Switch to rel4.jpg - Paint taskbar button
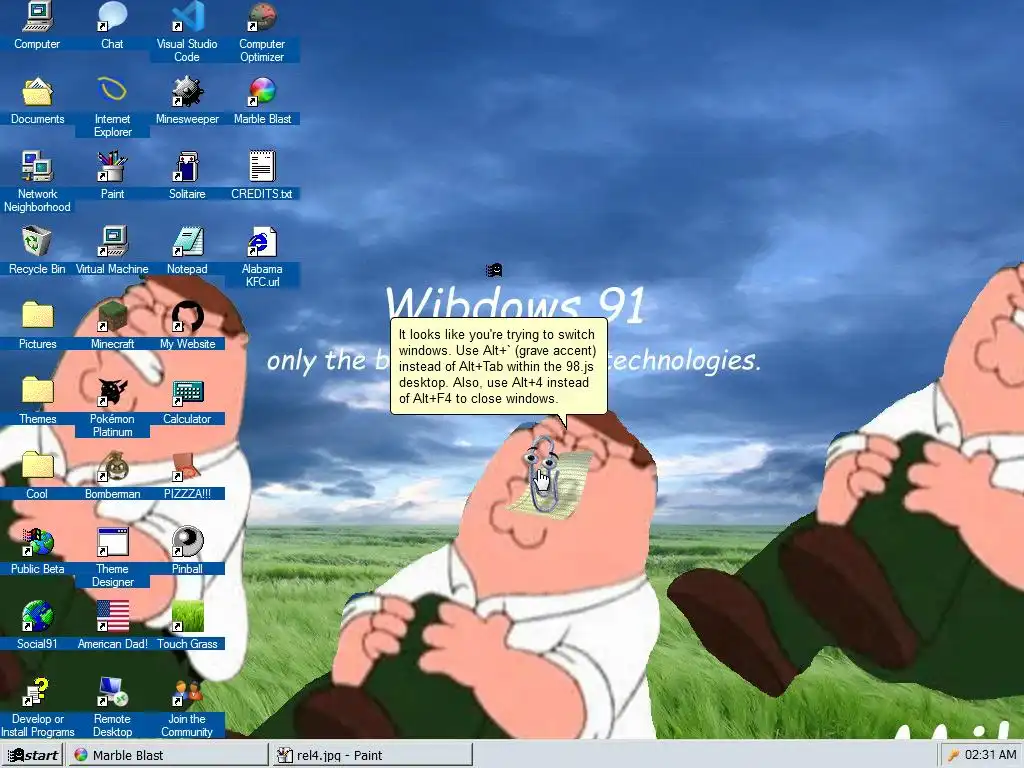Screen dimensions: 1024x768 [x=372, y=756]
